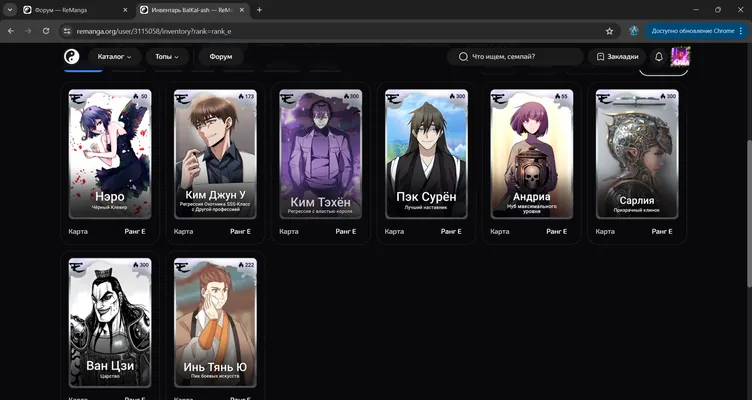This screenshot has height=400, width=752.
Task: Bookmark this page with the star icon
Action: 609,31
